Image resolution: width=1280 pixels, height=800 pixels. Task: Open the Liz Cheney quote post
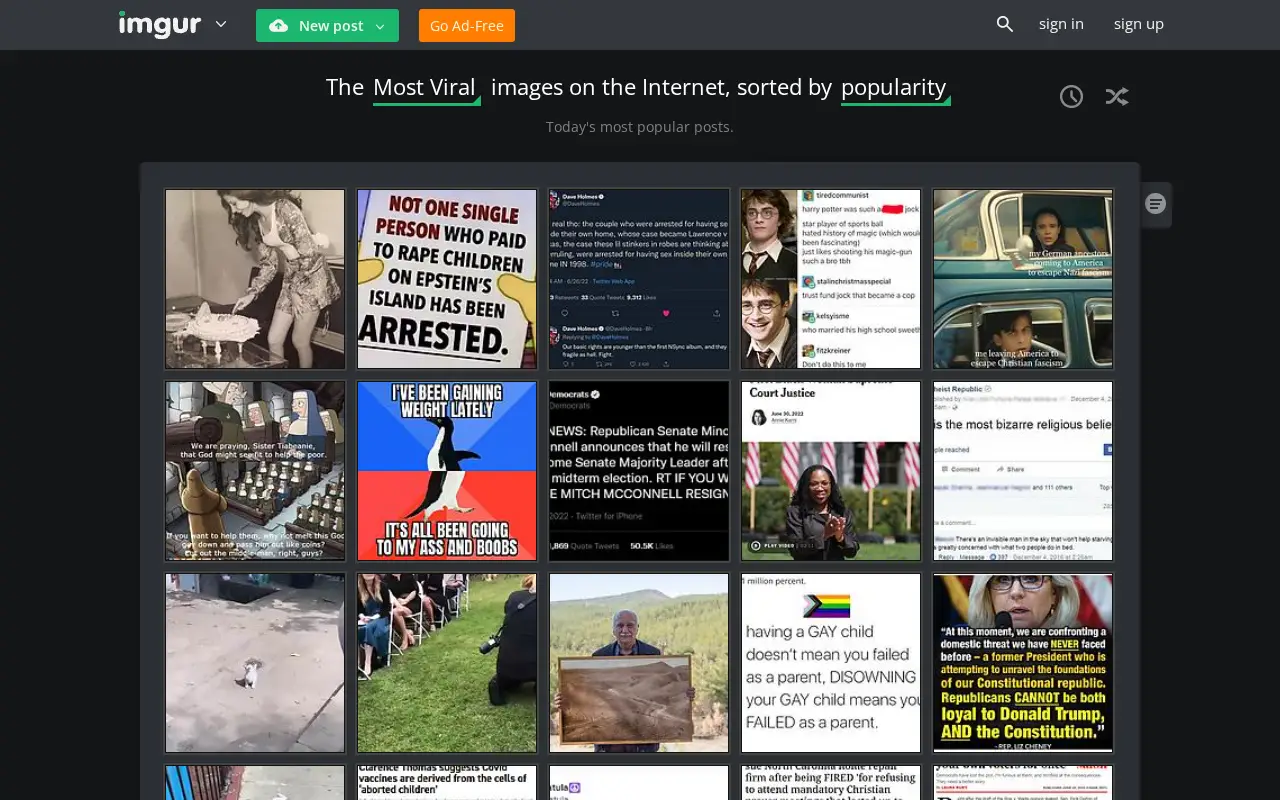(1023, 663)
